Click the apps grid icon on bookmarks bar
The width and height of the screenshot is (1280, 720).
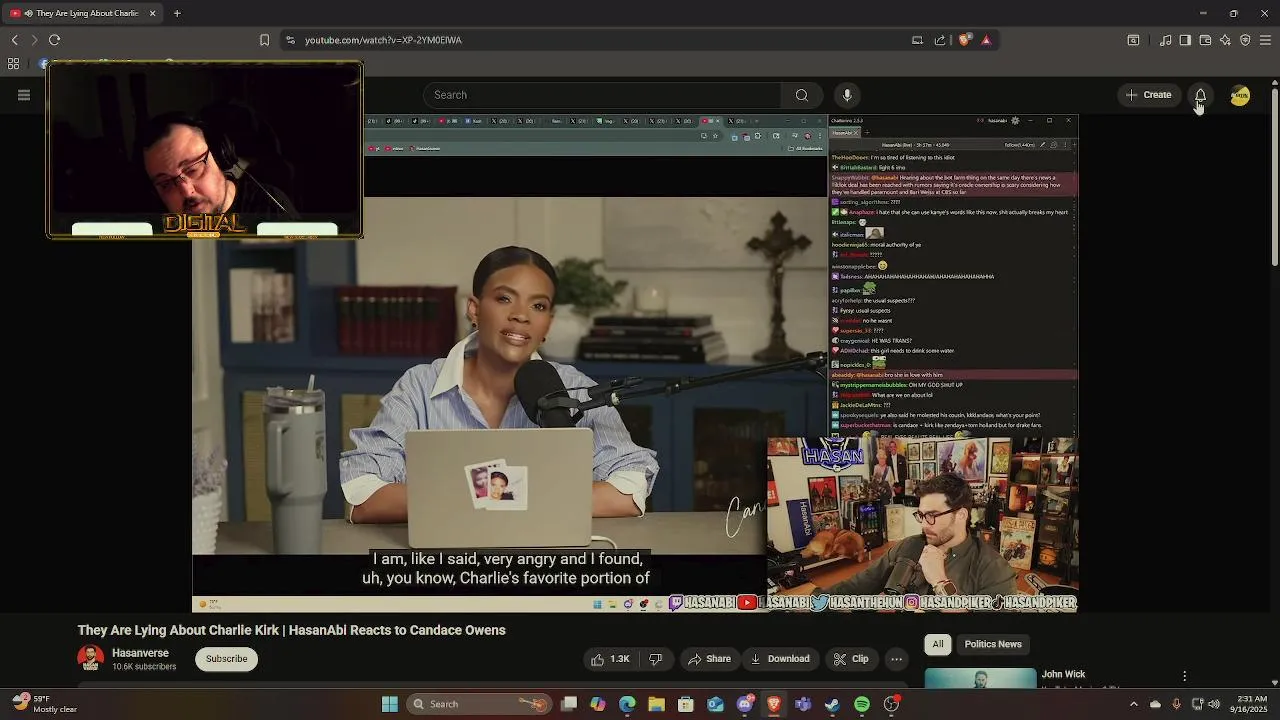coord(13,64)
